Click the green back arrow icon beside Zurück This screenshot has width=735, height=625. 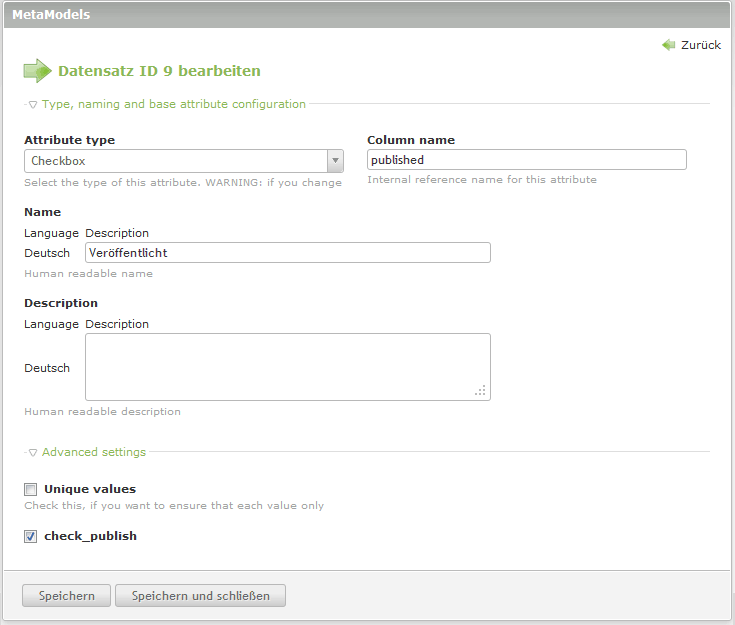(x=669, y=45)
